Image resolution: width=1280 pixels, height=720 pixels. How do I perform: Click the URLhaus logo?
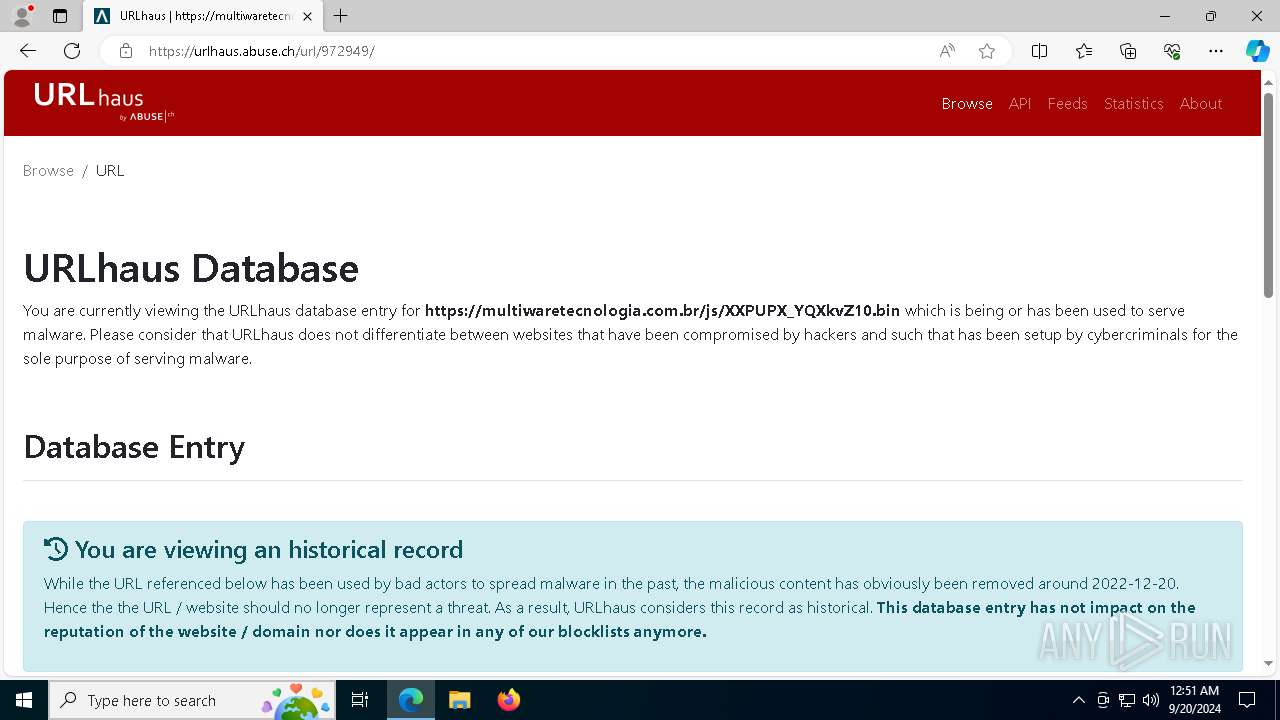104,102
